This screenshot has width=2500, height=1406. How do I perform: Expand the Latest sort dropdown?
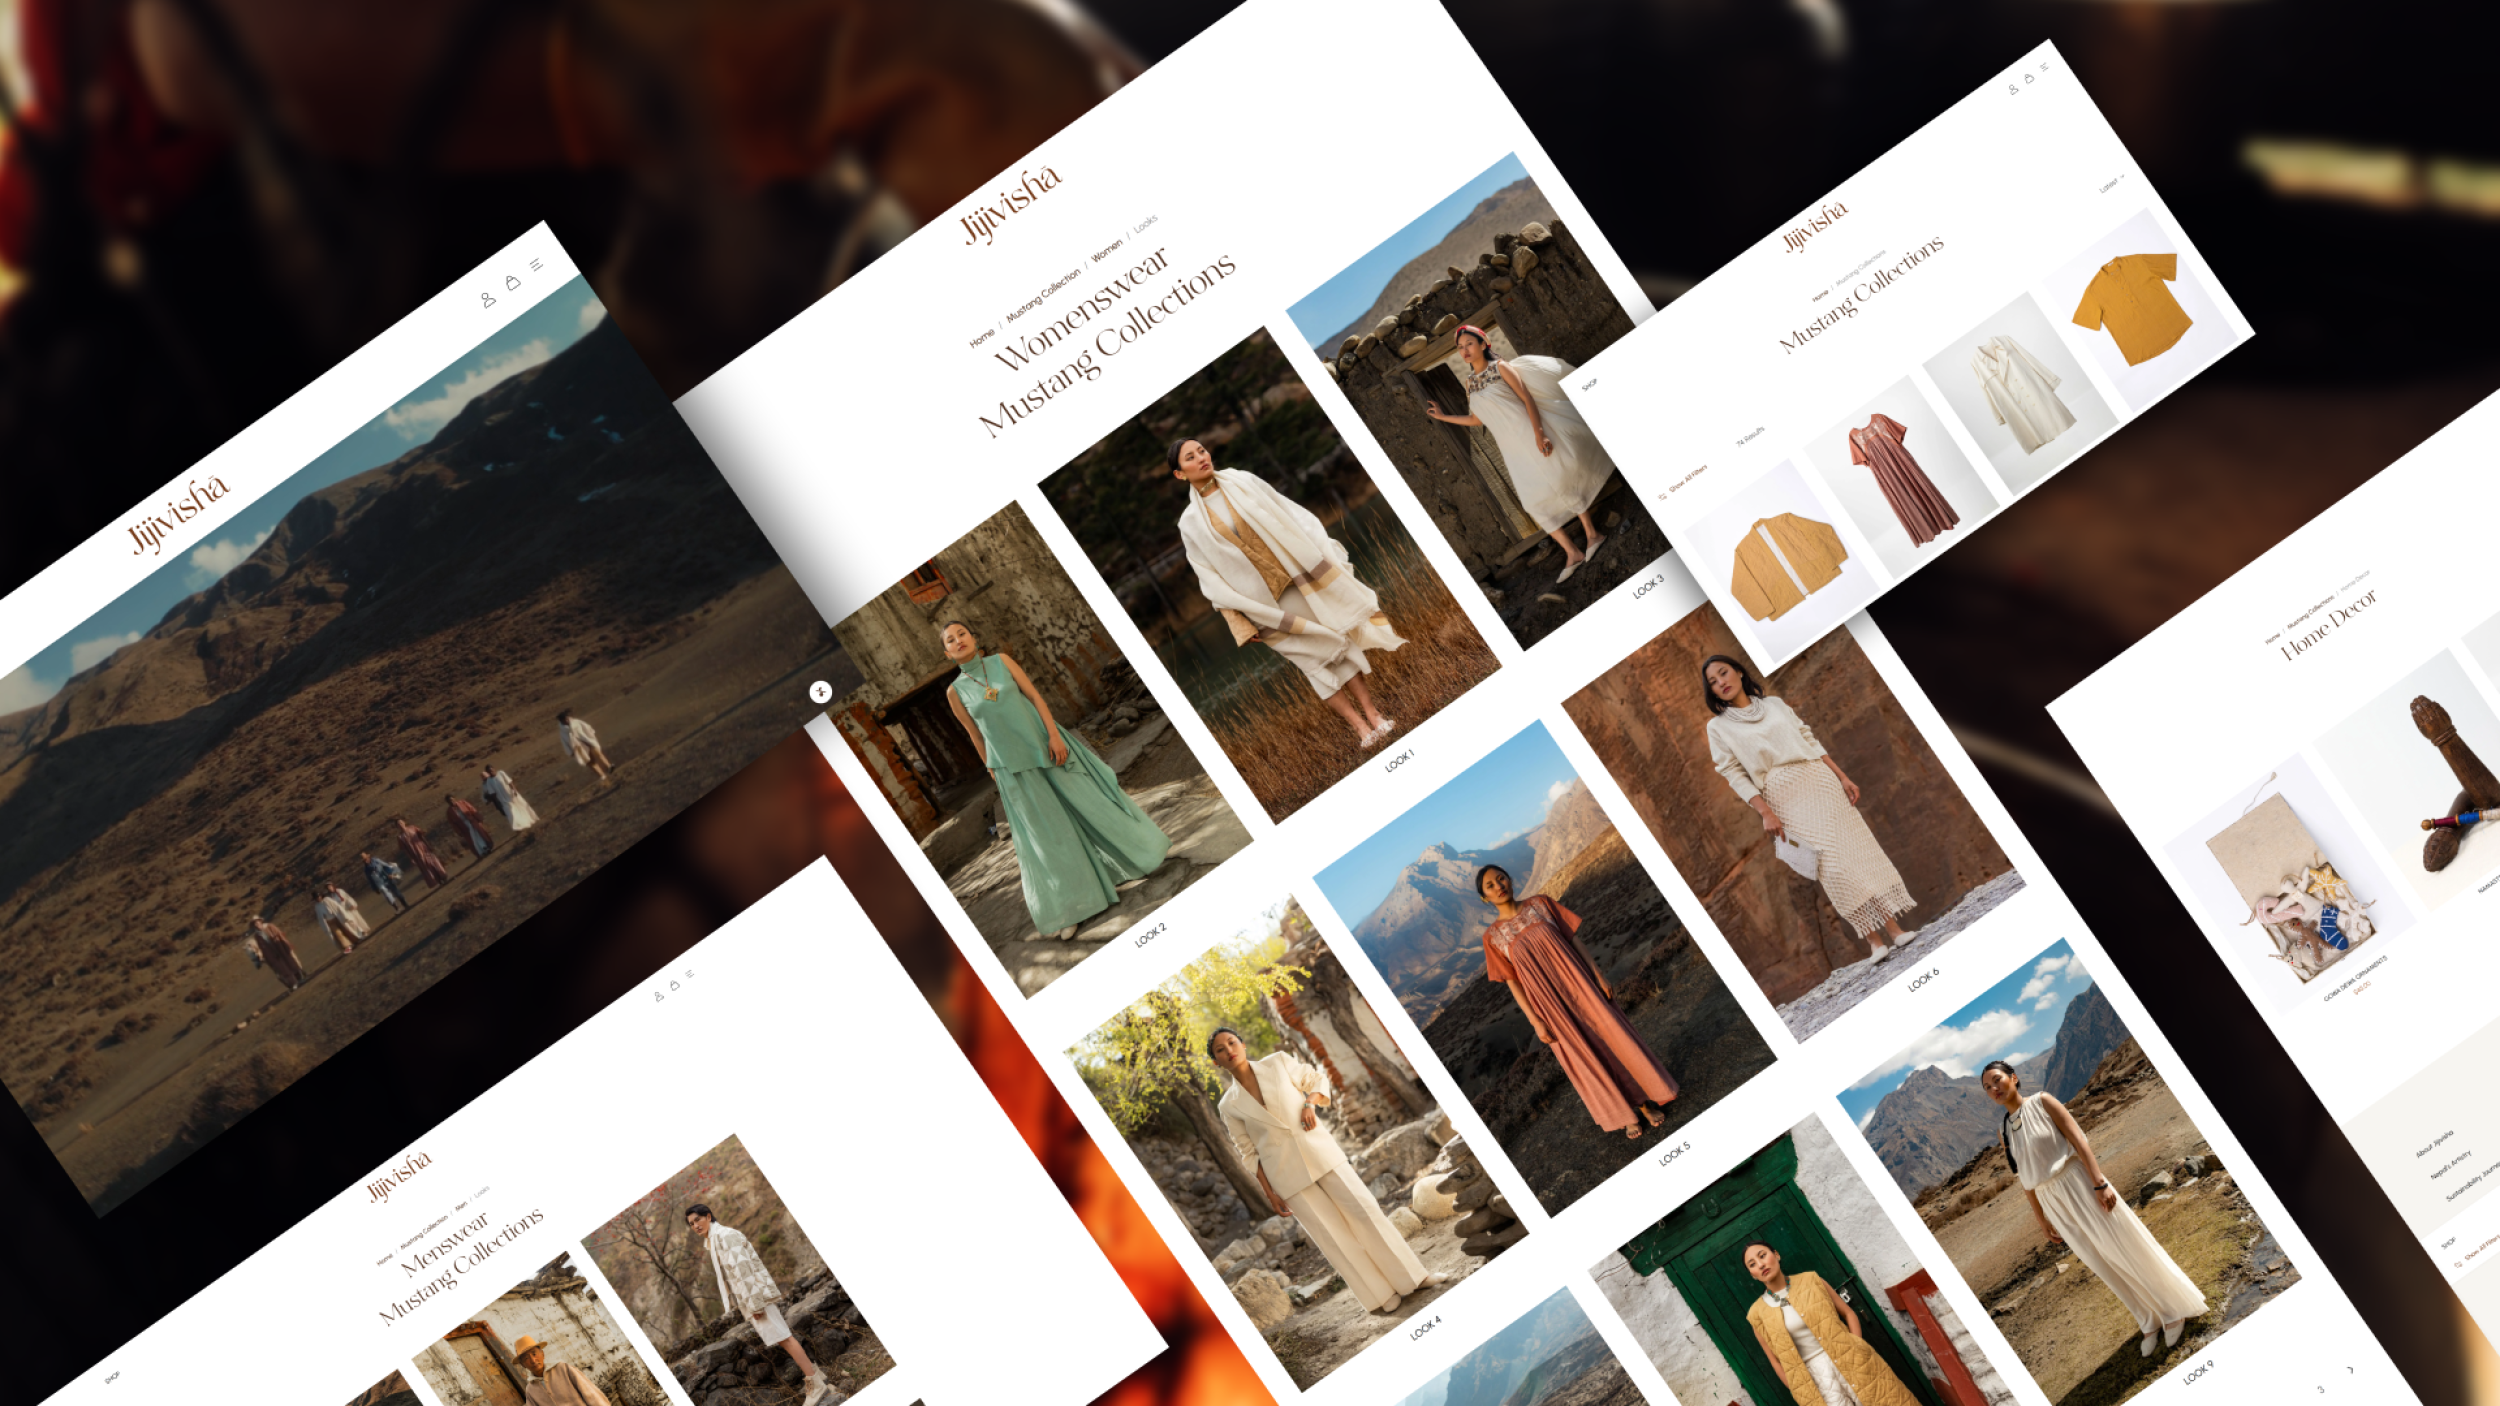(x=2111, y=185)
